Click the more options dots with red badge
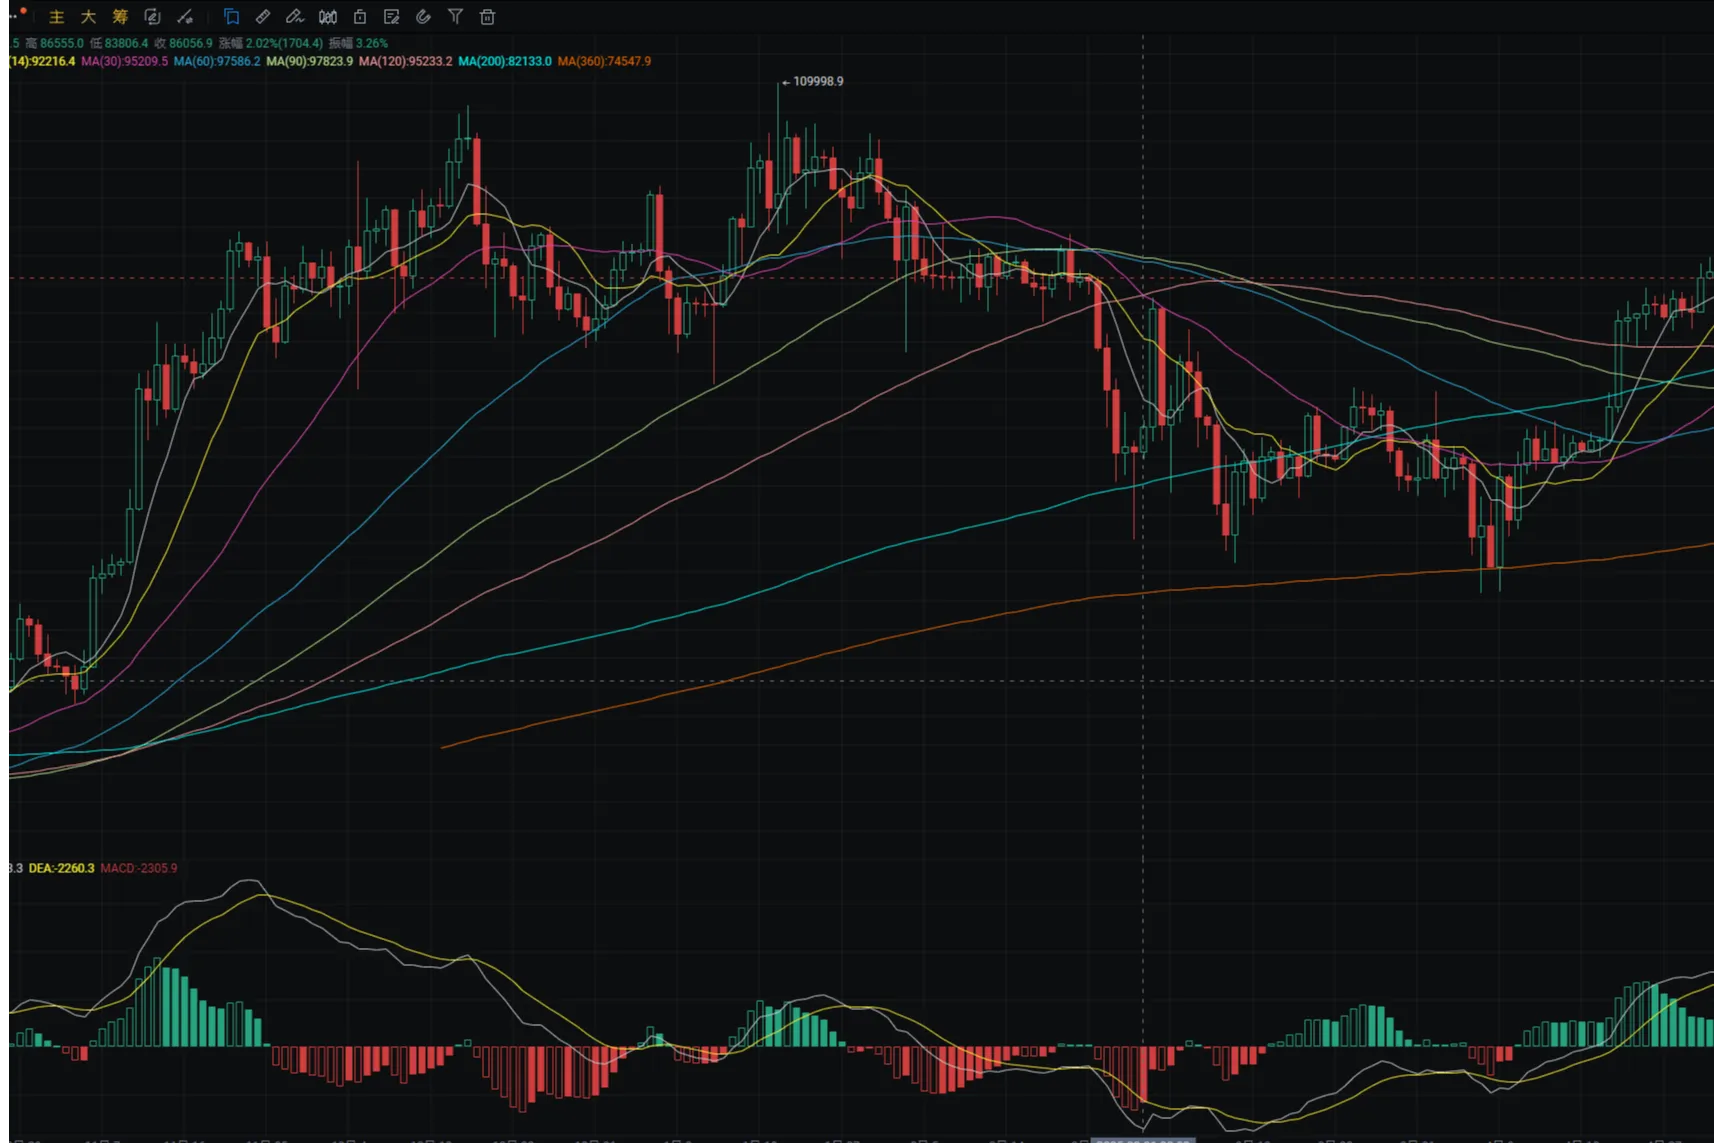This screenshot has width=1714, height=1143. pos(17,14)
